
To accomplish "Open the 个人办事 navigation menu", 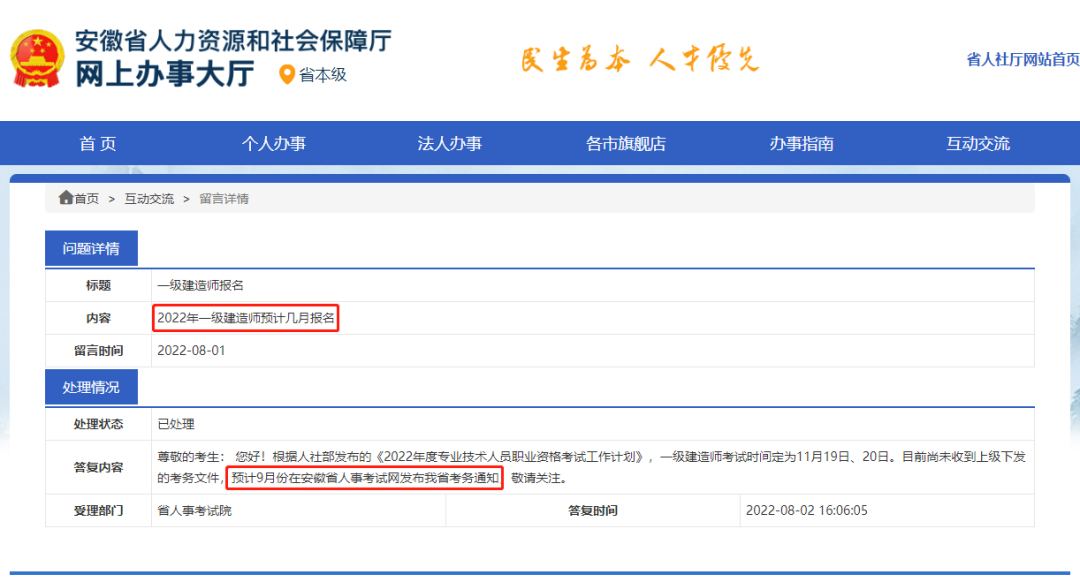I will point(273,143).
